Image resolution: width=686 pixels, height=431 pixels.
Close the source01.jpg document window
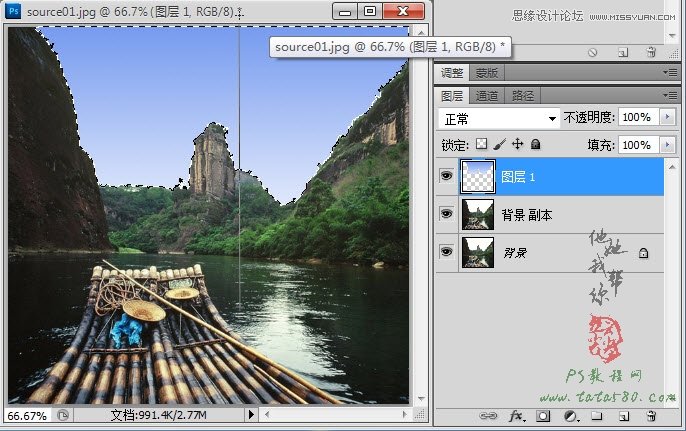(x=403, y=11)
